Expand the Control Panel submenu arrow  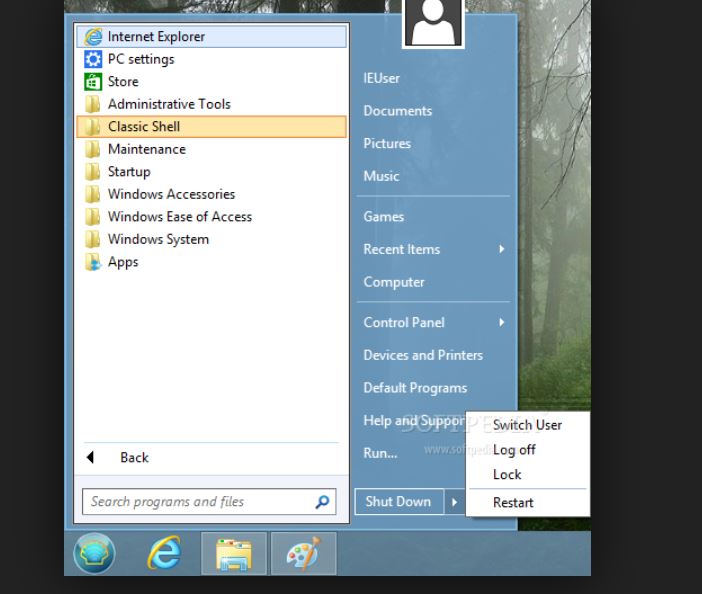pyautogui.click(x=501, y=322)
